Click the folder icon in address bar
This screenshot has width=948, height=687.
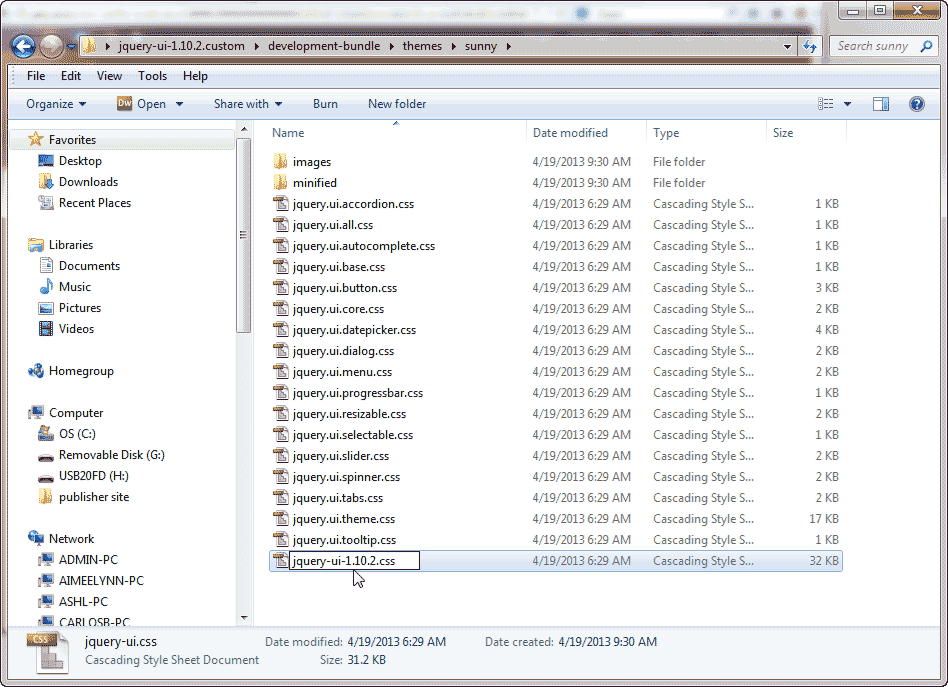point(89,46)
